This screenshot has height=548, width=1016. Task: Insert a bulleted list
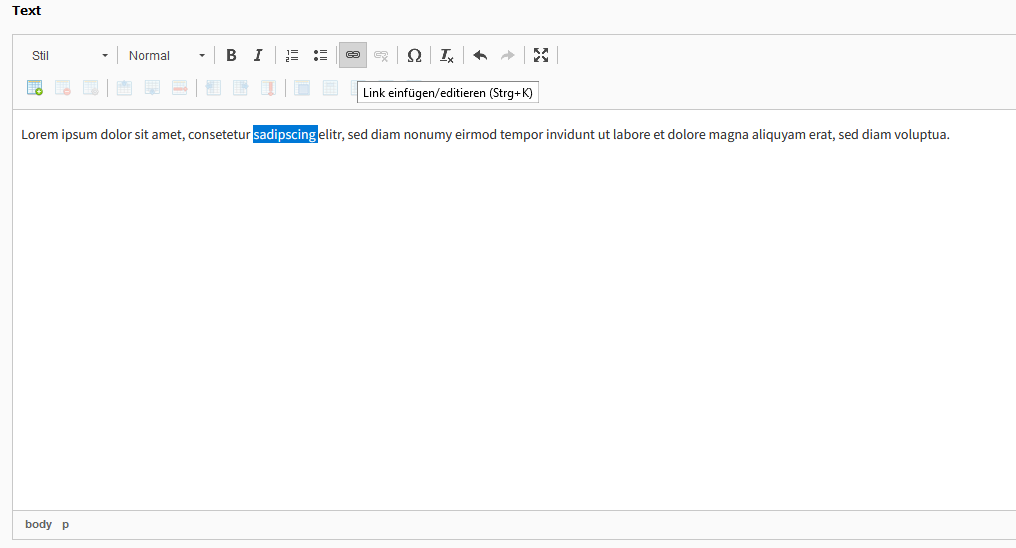click(320, 55)
